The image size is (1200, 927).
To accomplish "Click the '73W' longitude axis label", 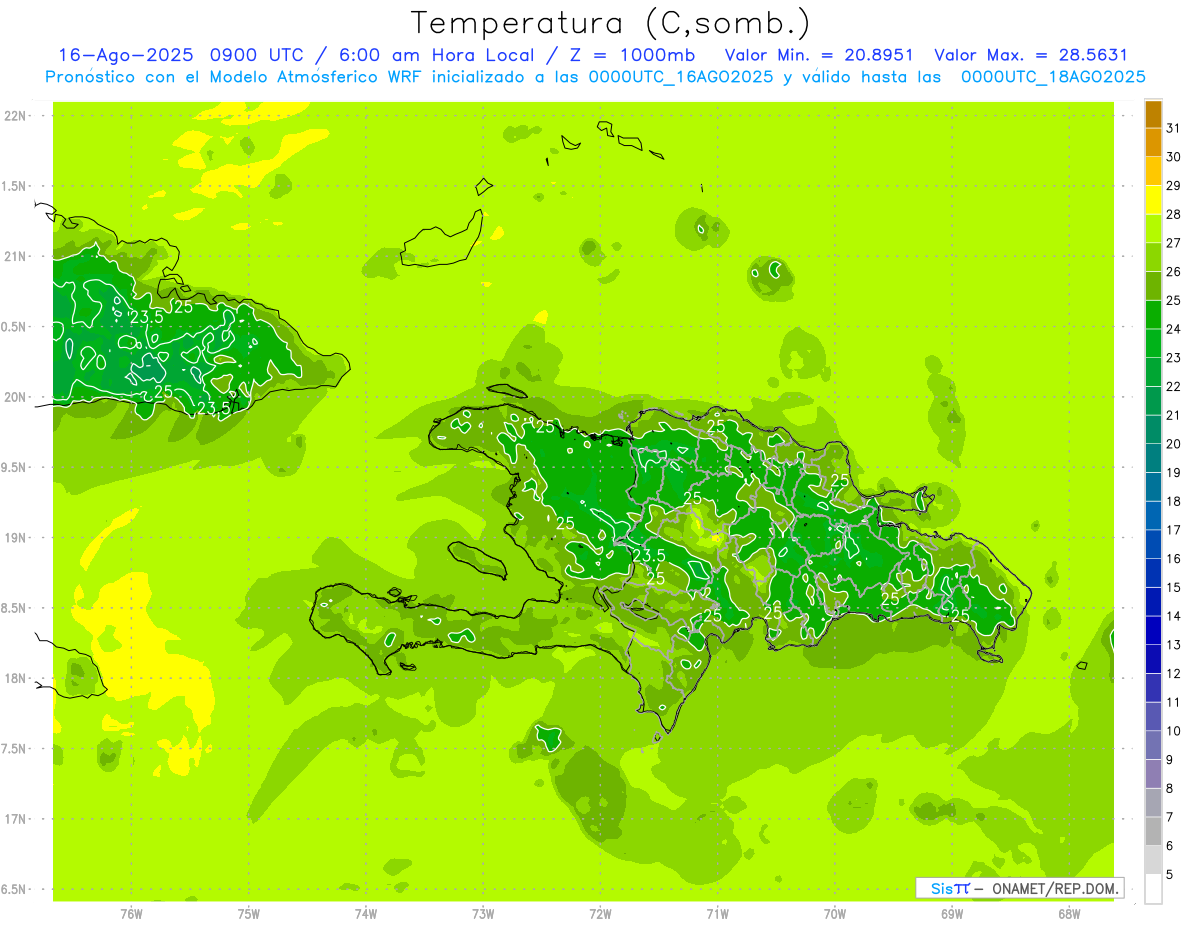I will click(483, 914).
